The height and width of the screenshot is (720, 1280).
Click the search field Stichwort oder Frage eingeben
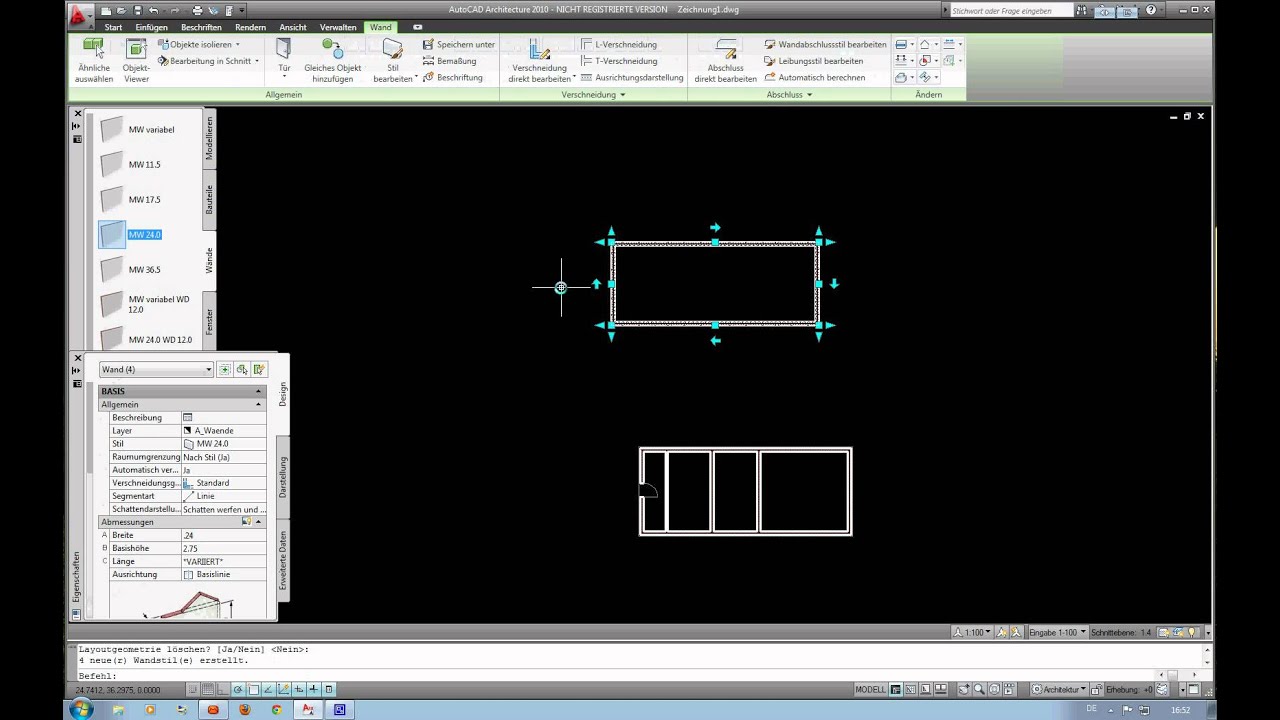[x=1010, y=10]
